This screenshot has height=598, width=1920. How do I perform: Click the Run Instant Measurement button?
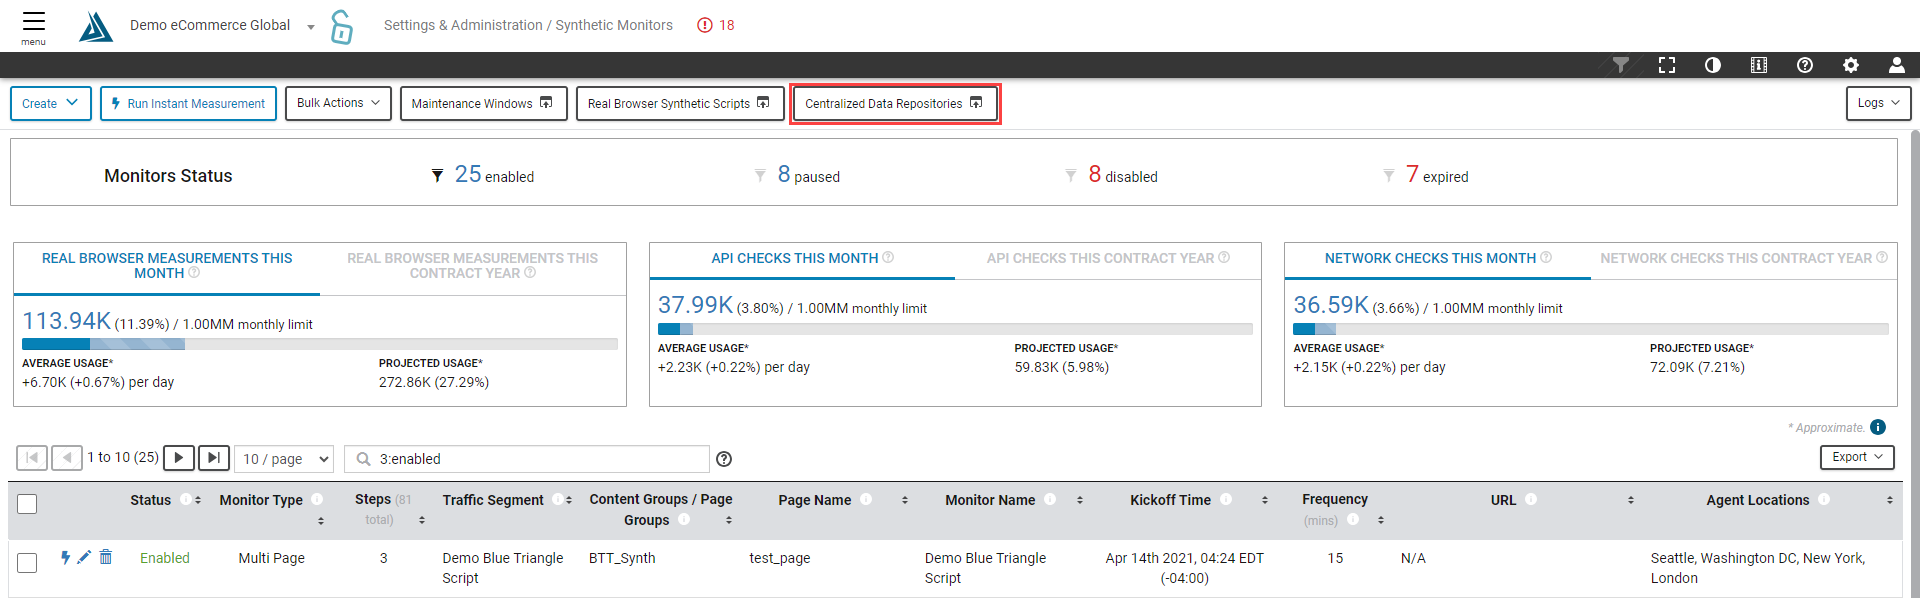(x=188, y=103)
